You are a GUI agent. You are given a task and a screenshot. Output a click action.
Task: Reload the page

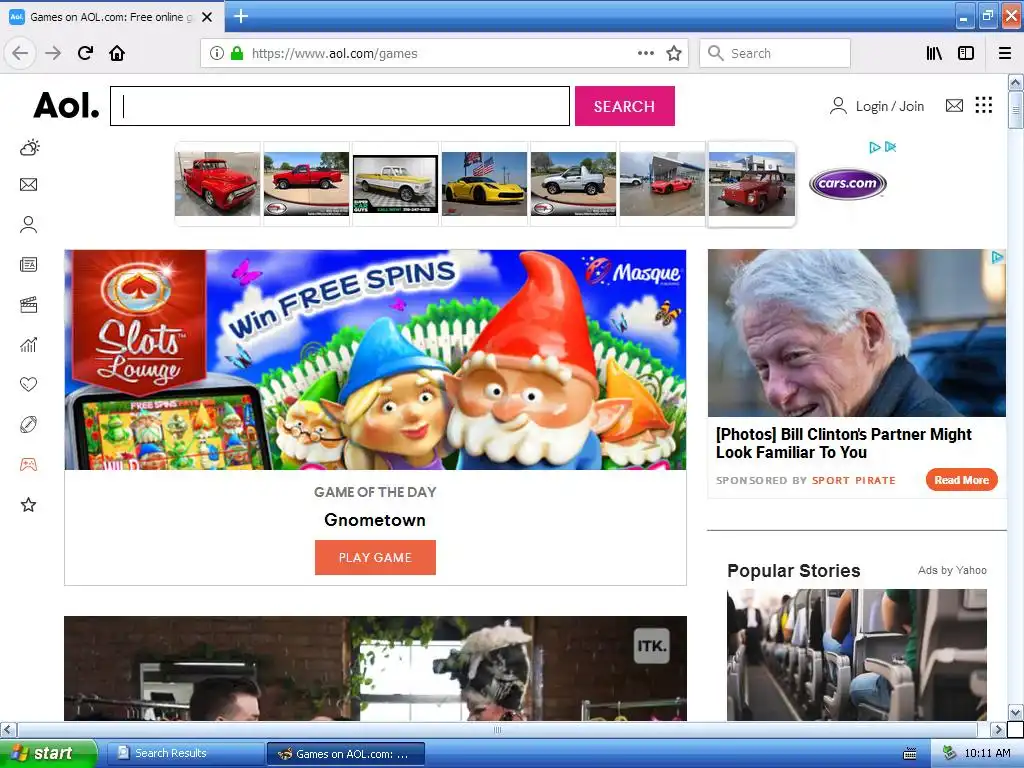point(85,53)
